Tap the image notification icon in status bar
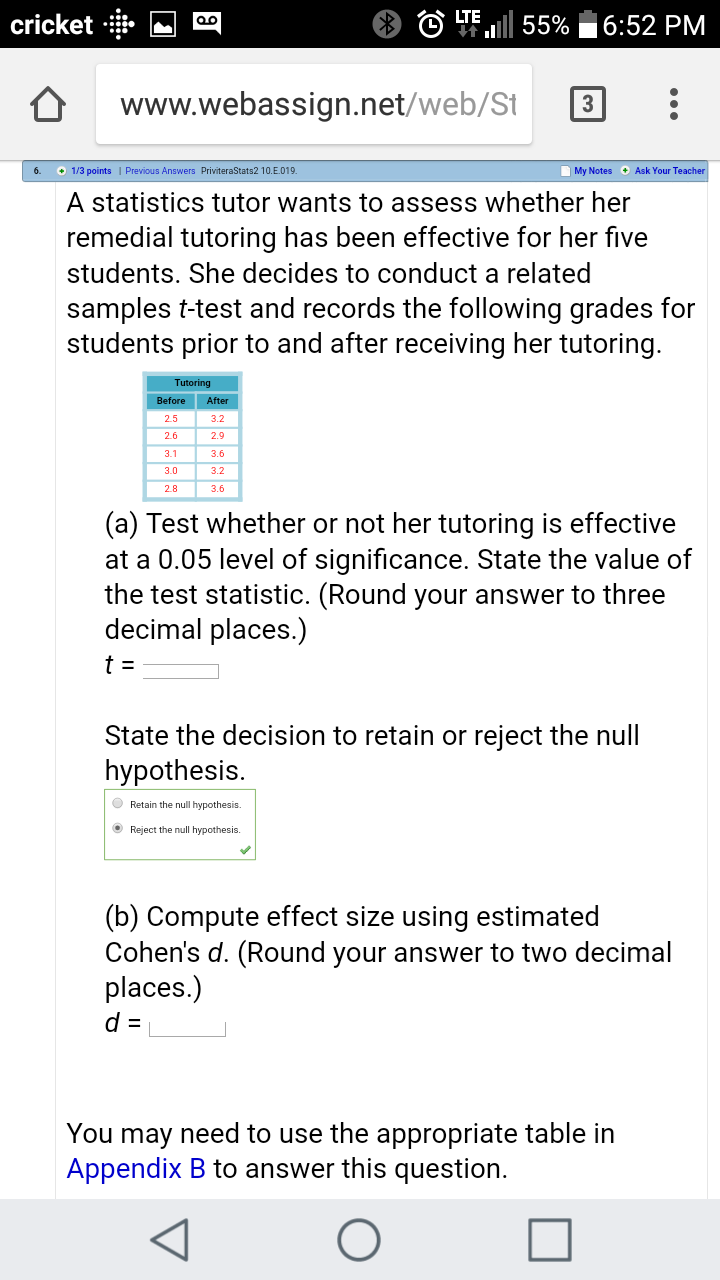This screenshot has height=1280, width=720. tap(165, 24)
